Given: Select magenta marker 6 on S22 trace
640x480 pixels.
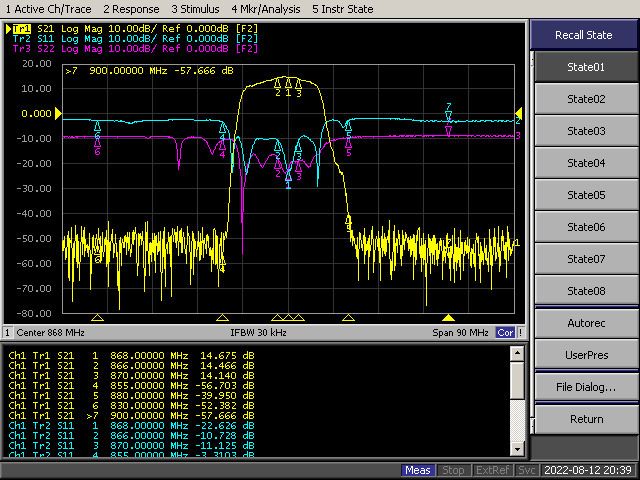Looking at the screenshot, I should click(x=97, y=147).
